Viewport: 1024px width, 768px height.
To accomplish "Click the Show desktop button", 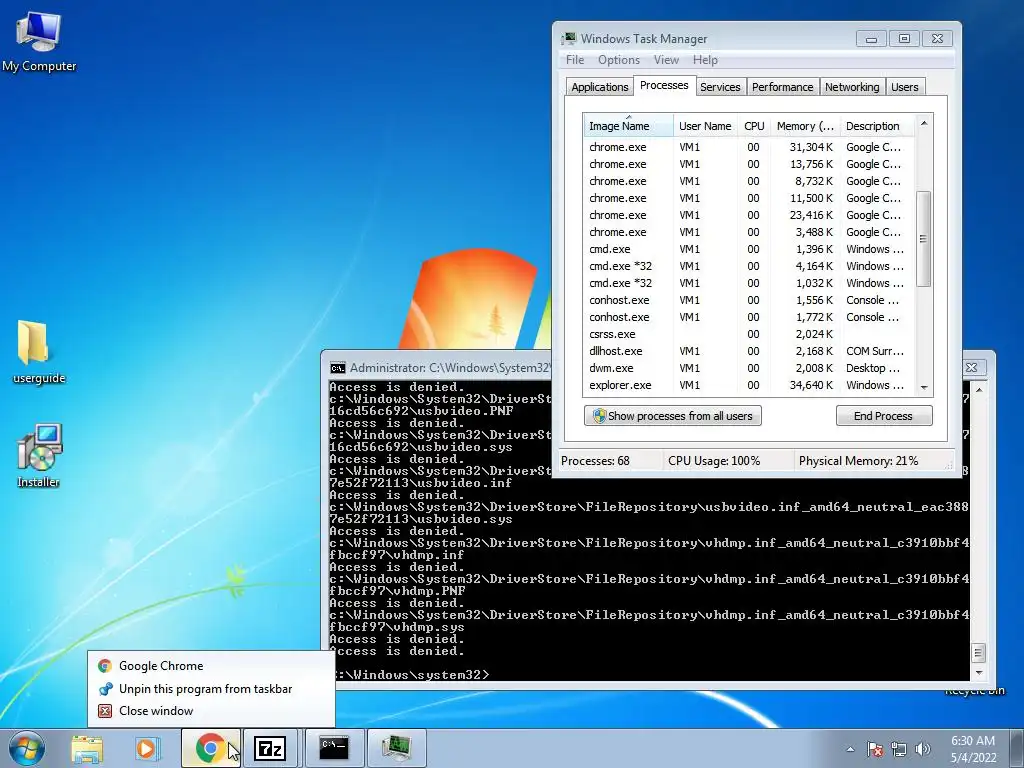I will (1018, 748).
